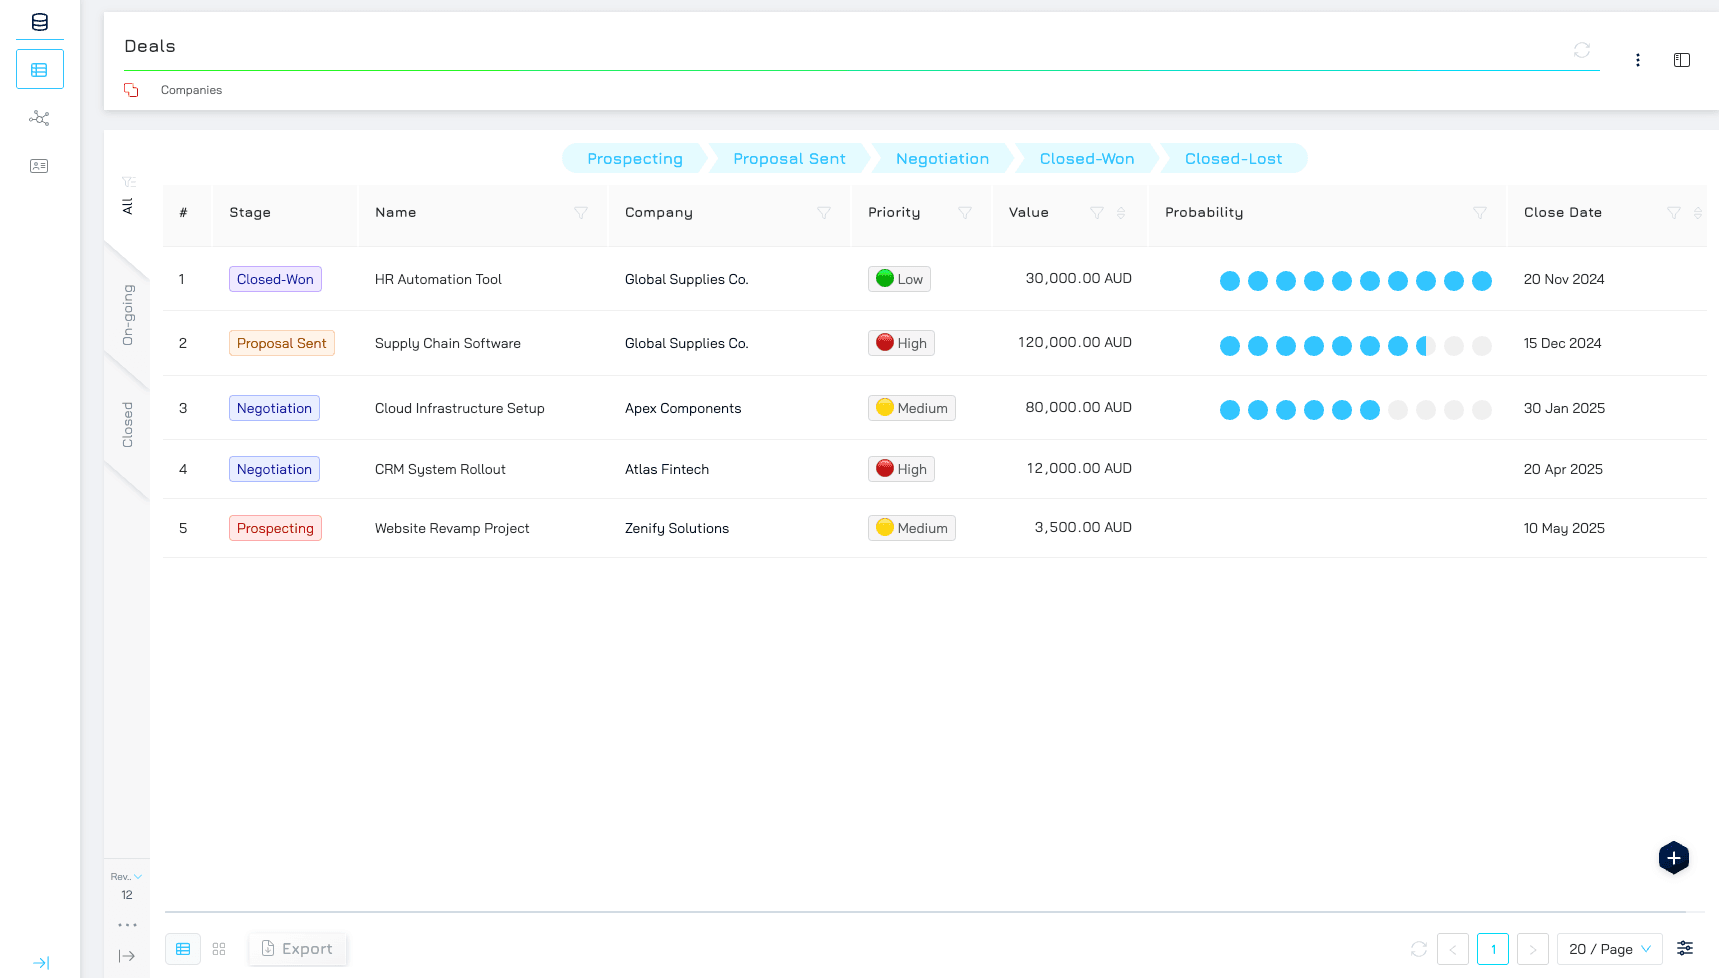Open the network graph sidebar icon
The width and height of the screenshot is (1719, 978).
pos(39,118)
